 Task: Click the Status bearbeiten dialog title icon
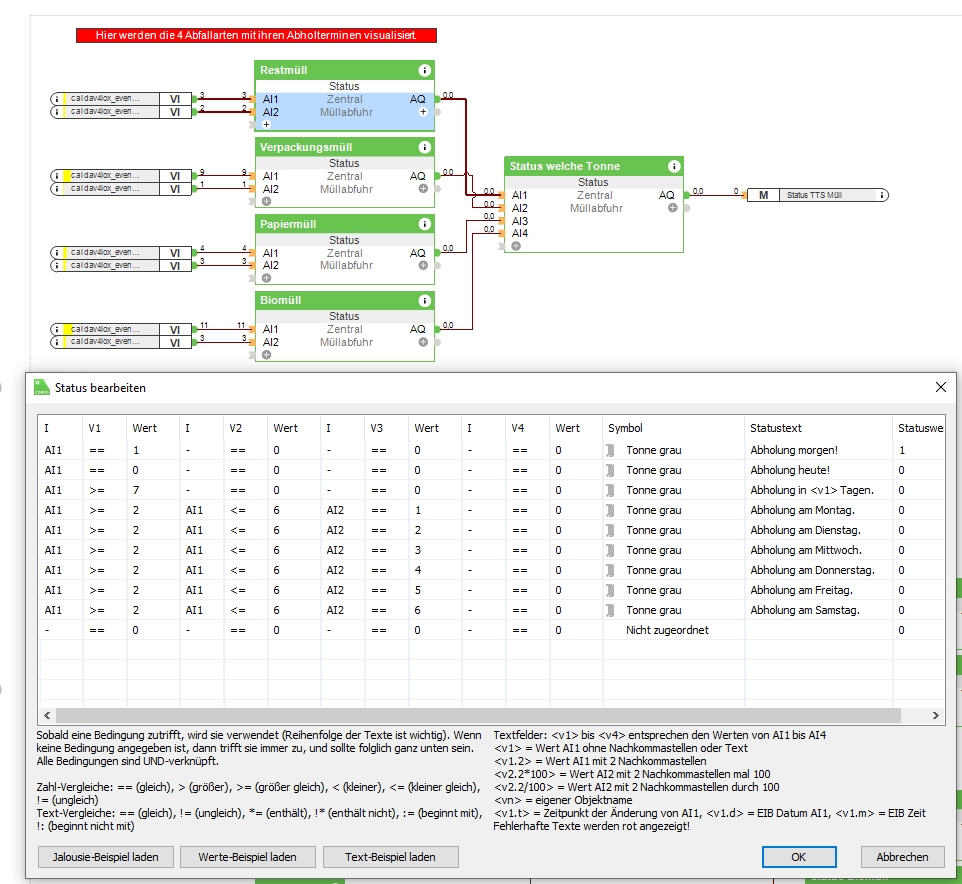pos(42,387)
